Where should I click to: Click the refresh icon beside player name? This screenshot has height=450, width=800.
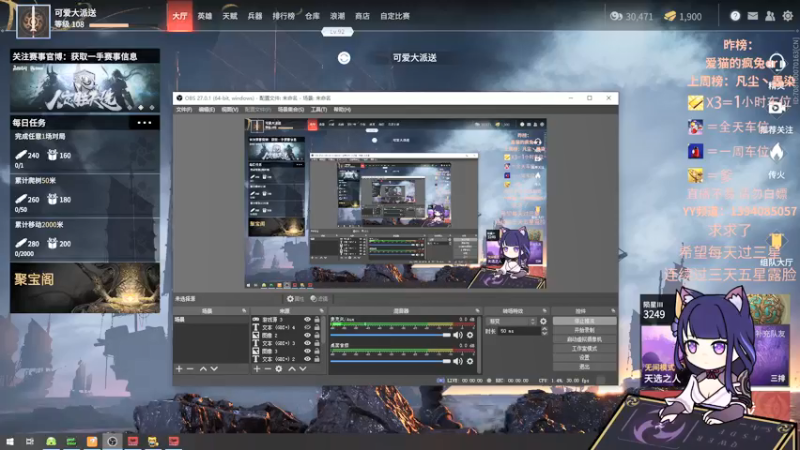[x=344, y=58]
